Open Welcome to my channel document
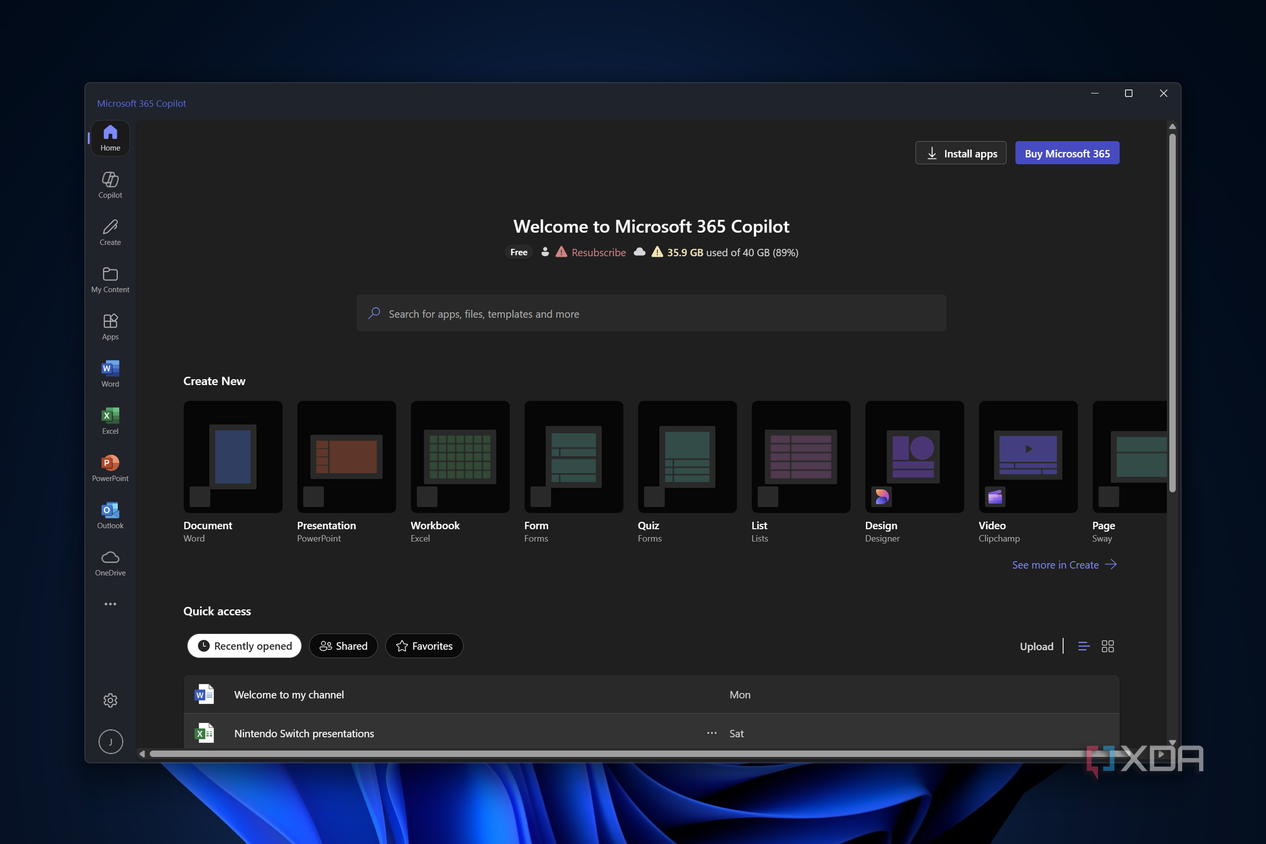Screen dimensions: 1266x844 coord(651,694)
